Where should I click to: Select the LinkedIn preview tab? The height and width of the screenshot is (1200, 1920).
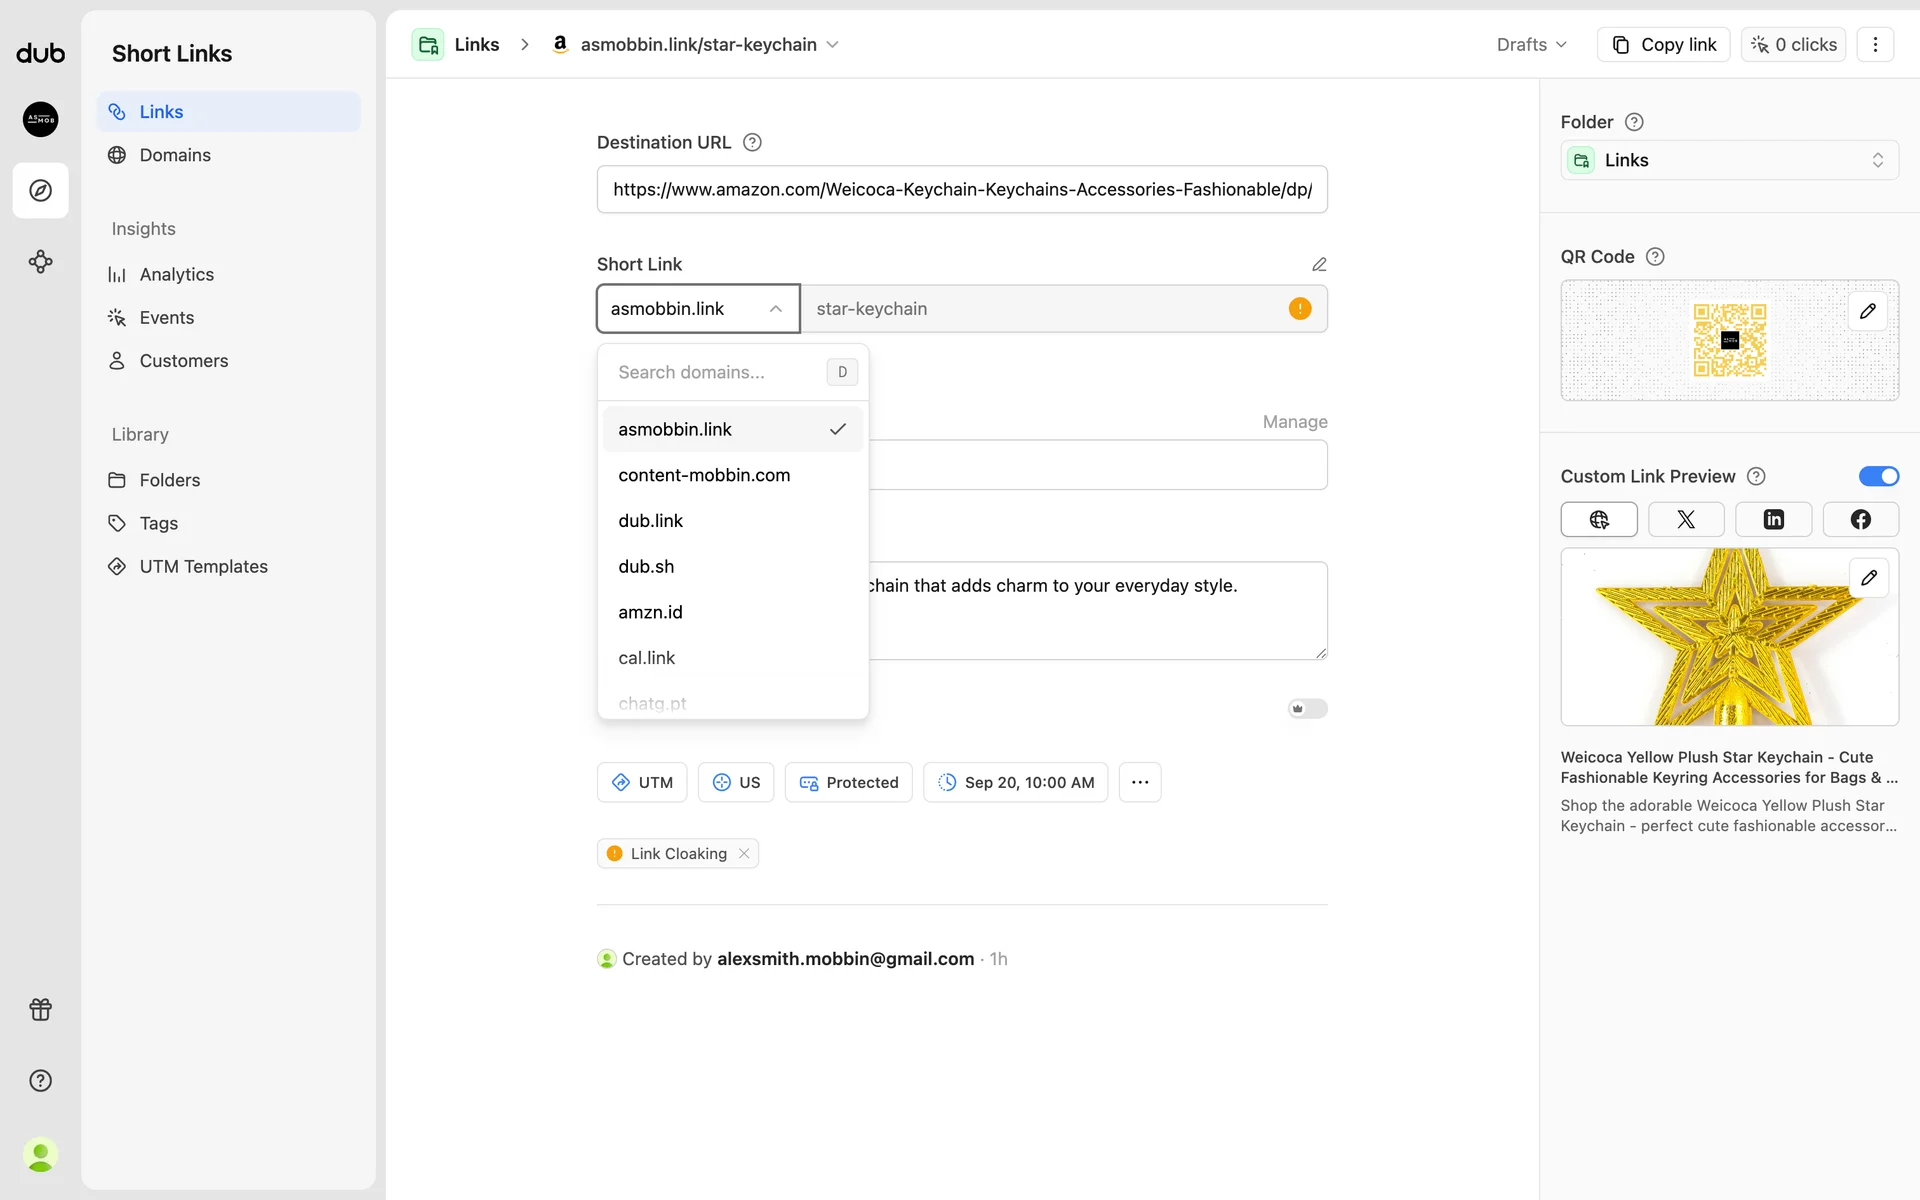[1773, 519]
